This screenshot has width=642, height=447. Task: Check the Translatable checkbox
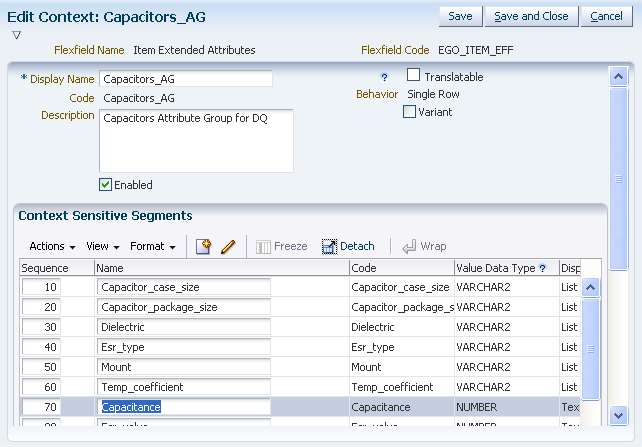click(x=413, y=75)
